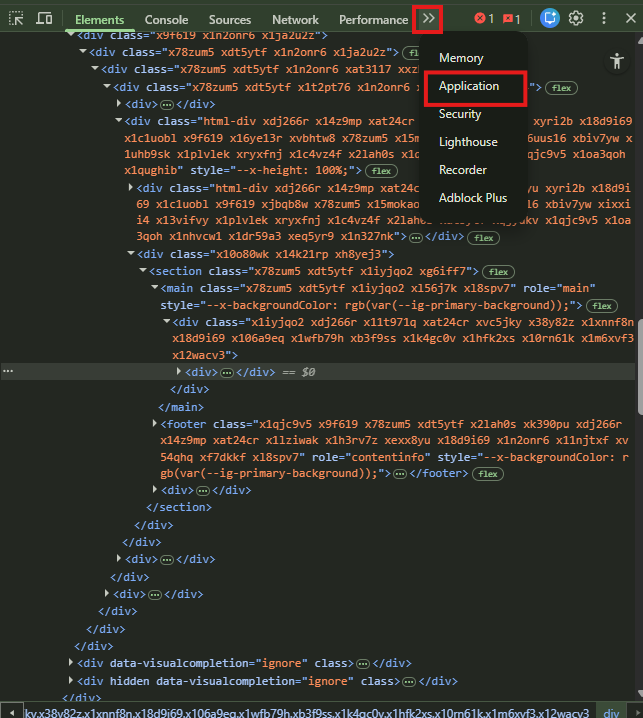The width and height of the screenshot is (643, 718).
Task: Switch to the Console tab
Action: coord(166,20)
